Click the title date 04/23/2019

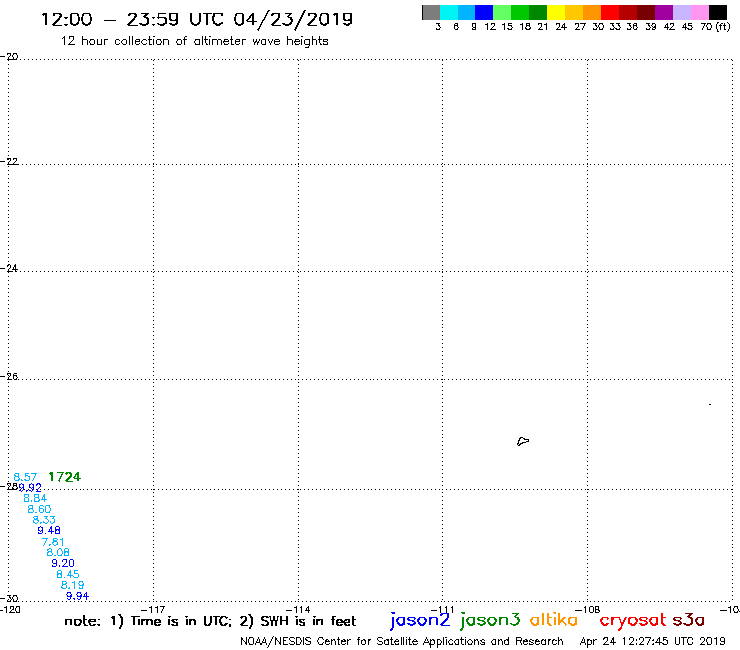(293, 19)
